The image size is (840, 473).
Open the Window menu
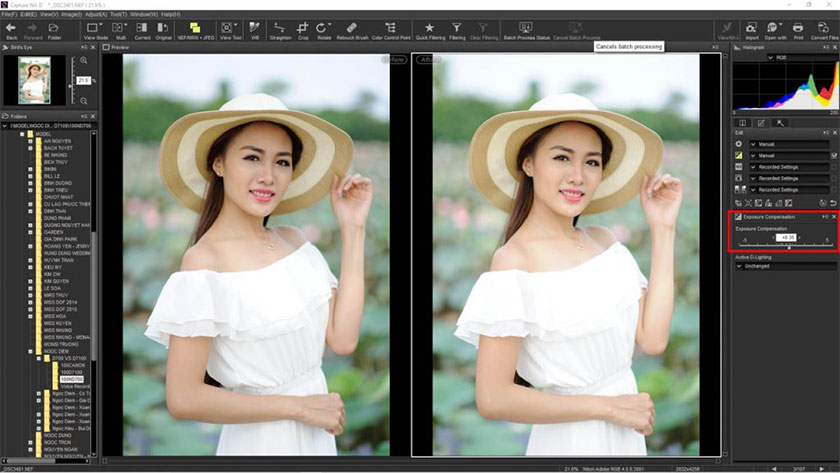[144, 14]
